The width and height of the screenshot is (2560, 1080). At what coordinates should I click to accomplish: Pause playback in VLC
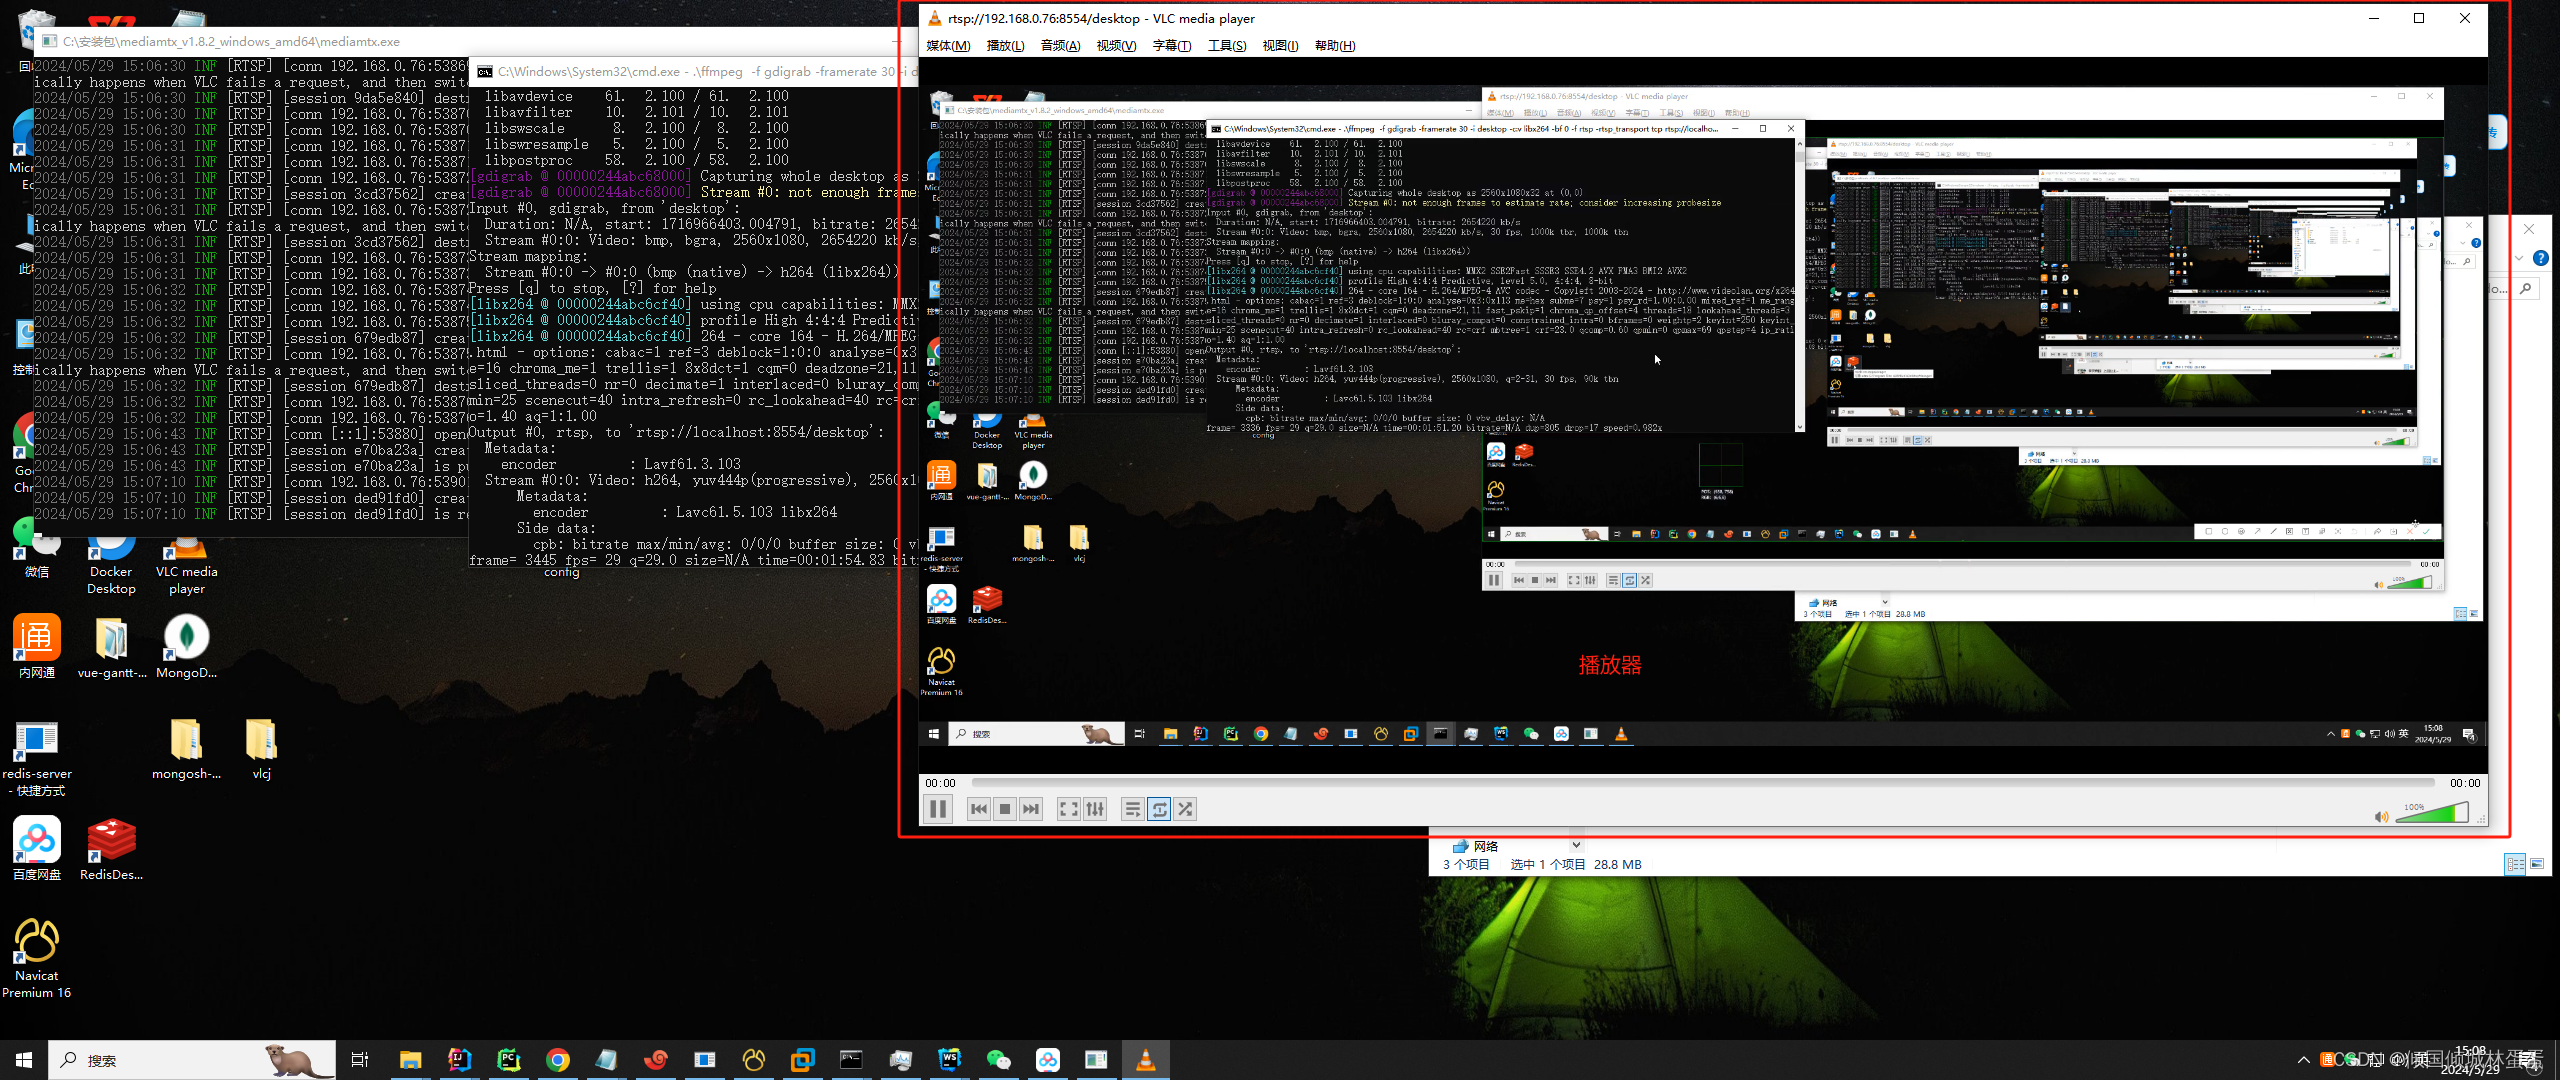tap(937, 809)
